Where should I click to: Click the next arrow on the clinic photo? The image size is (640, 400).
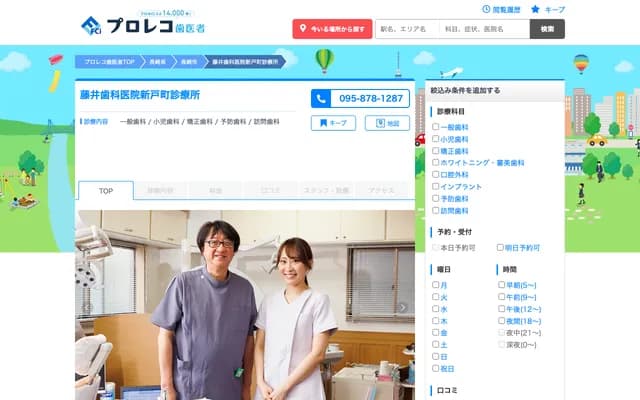[x=402, y=308]
